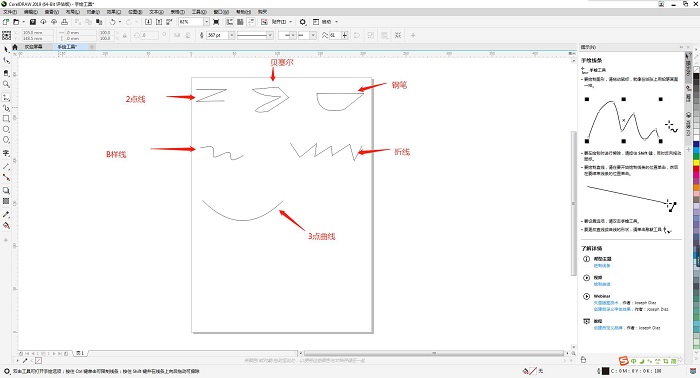Open the line style dropdown
The height and width of the screenshot is (378, 700).
[270, 35]
